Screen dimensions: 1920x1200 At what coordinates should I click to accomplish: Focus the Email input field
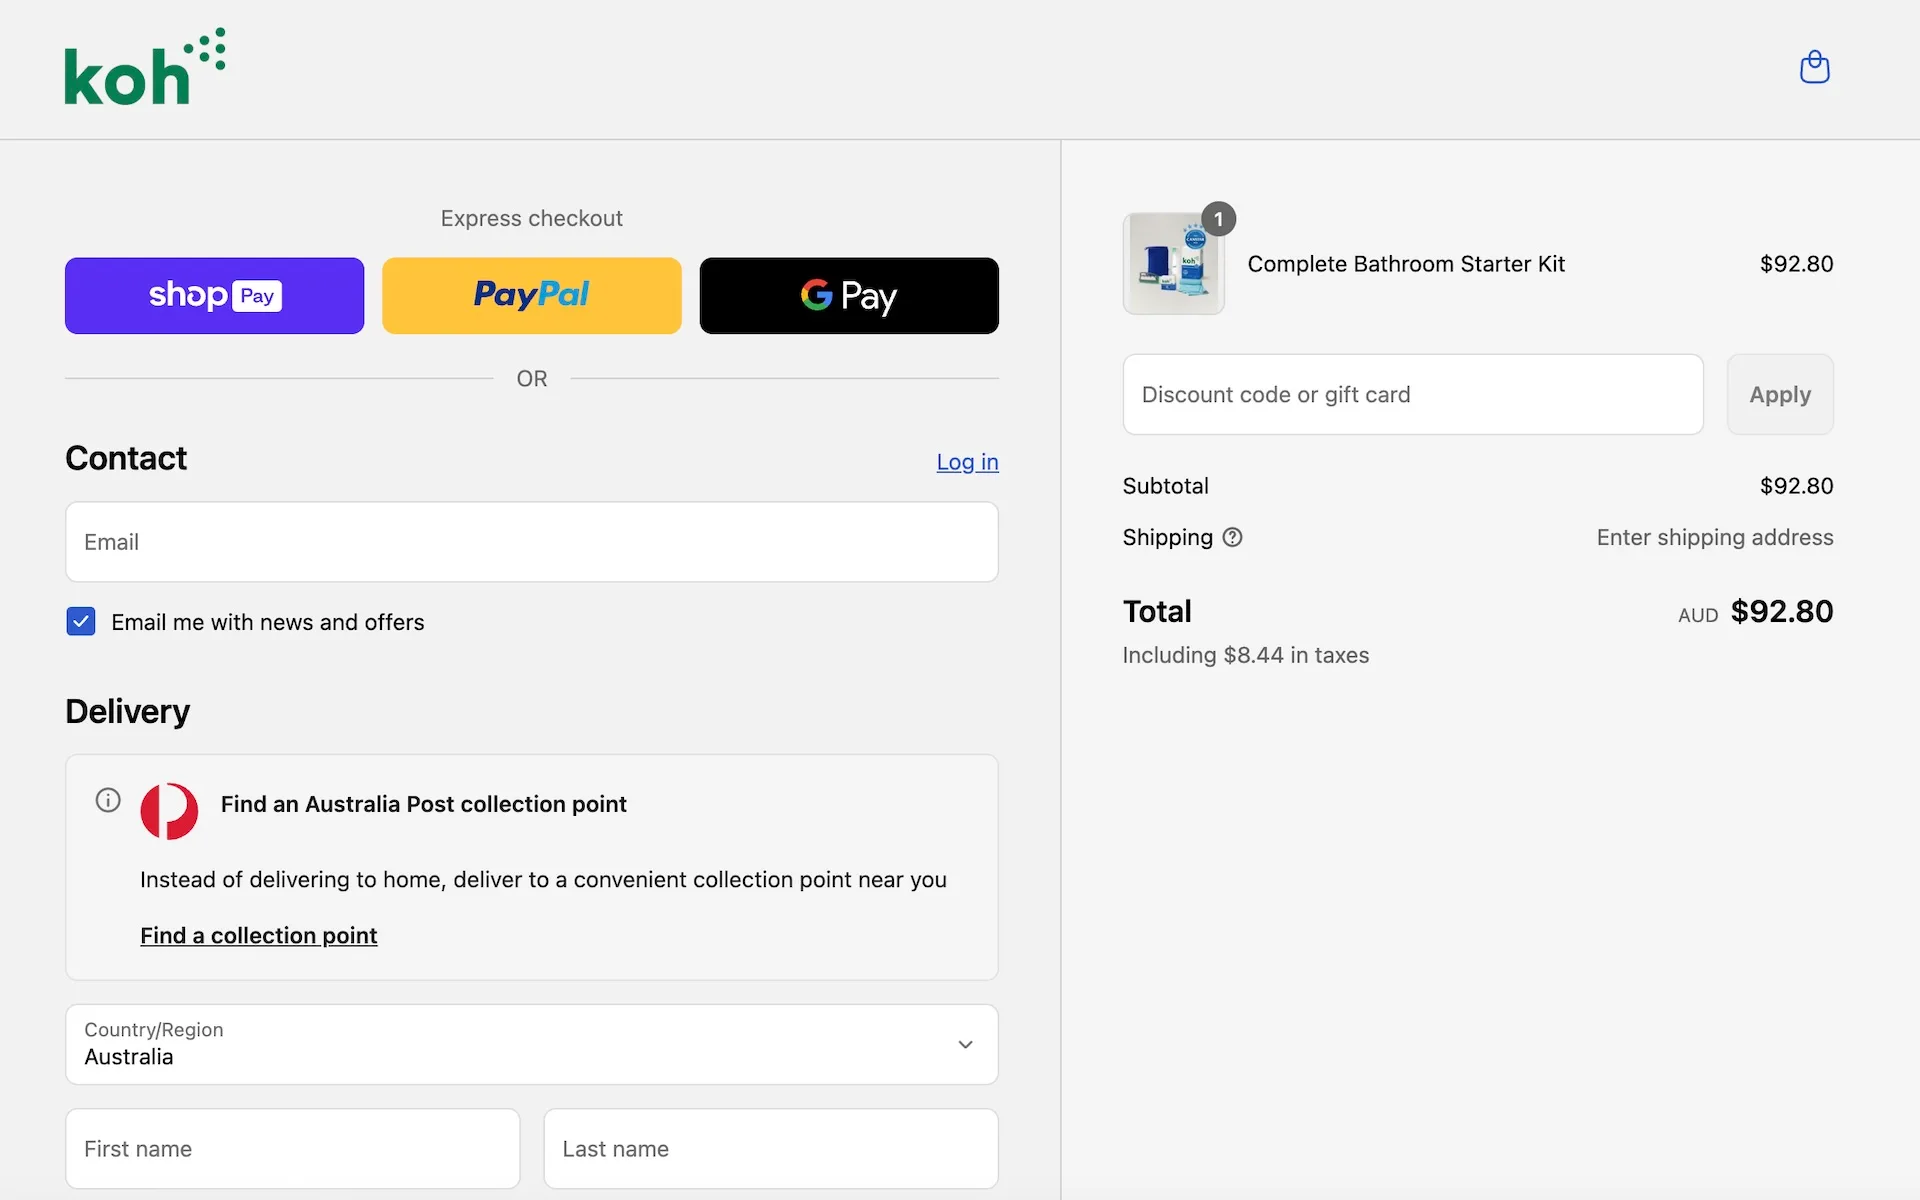(x=532, y=542)
